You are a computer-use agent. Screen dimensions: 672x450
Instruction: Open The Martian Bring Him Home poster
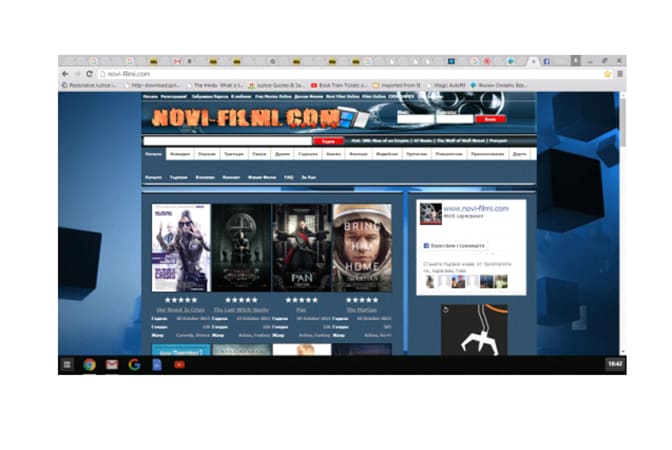pos(362,248)
